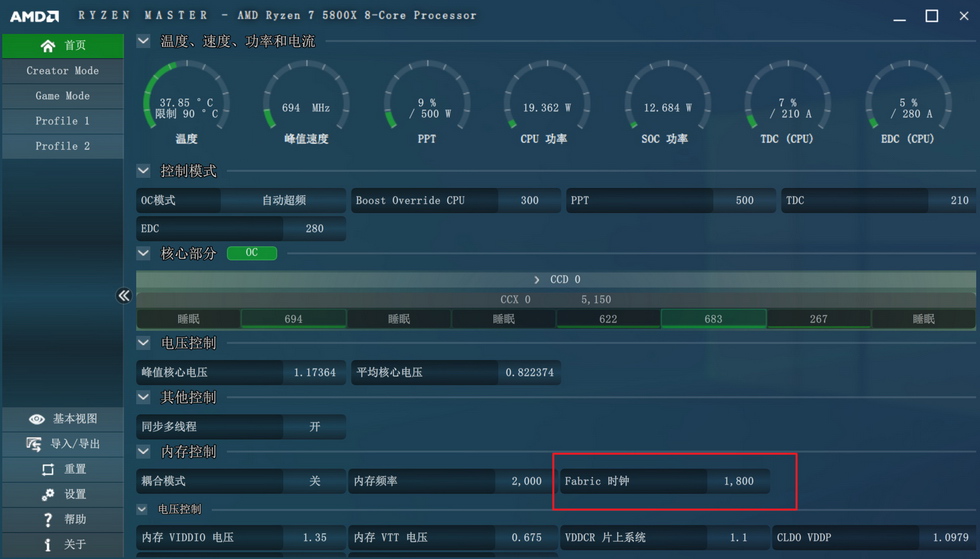The height and width of the screenshot is (559, 980).
Task: Toggle 耦合模式 关 value
Action: 314,481
